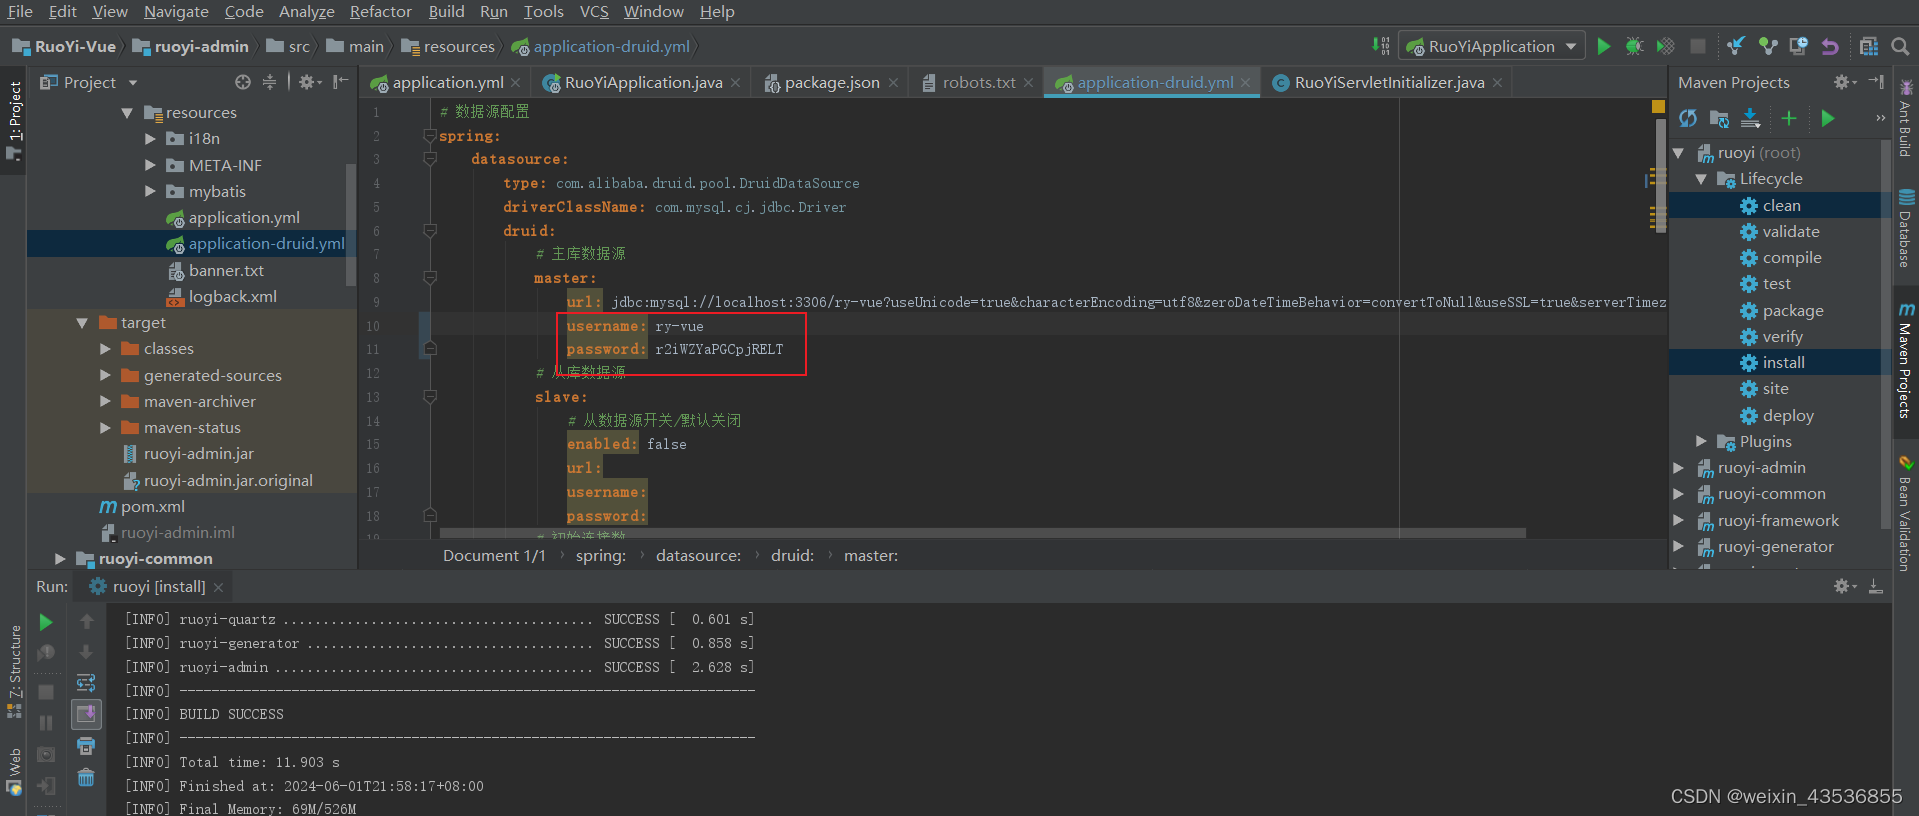Viewport: 1919px width, 816px height.
Task: Expand ruoyi-framework in Maven Projects
Action: coord(1678,521)
